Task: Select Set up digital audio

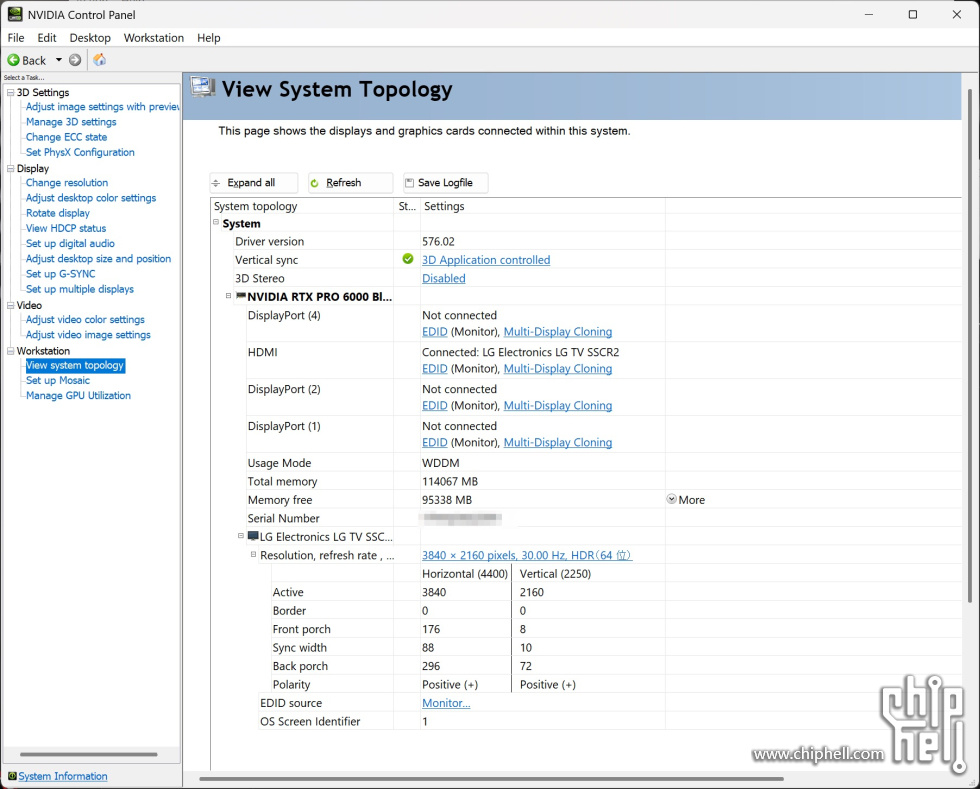Action: pos(70,243)
